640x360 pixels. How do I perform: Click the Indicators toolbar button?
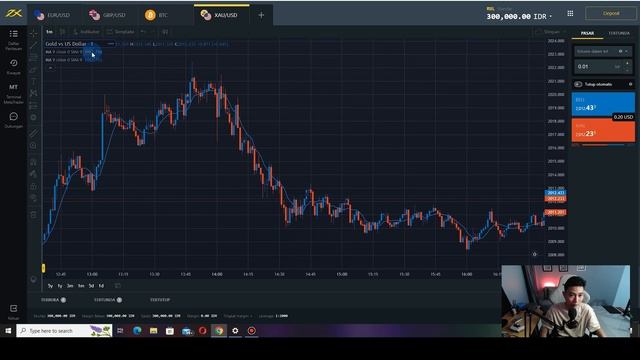[86, 32]
